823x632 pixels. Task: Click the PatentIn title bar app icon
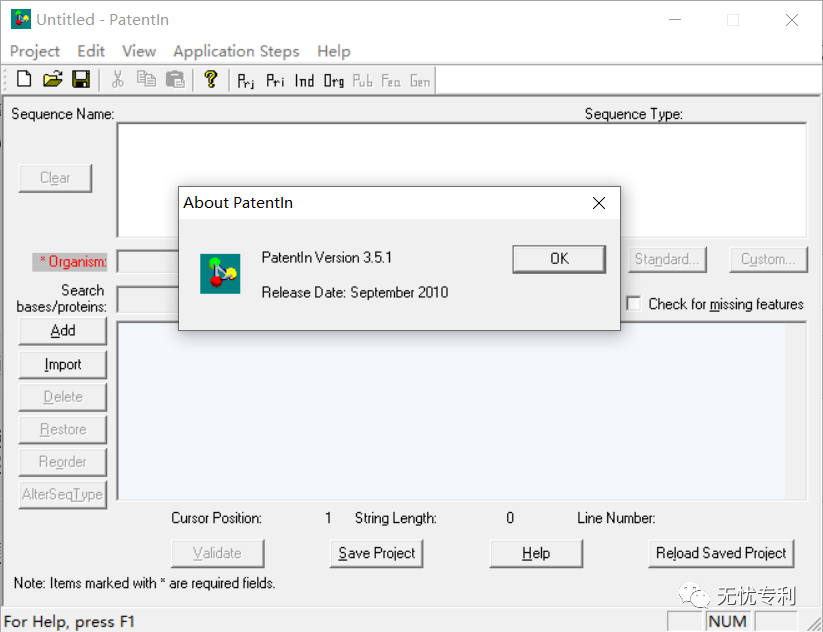pyautogui.click(x=20, y=19)
